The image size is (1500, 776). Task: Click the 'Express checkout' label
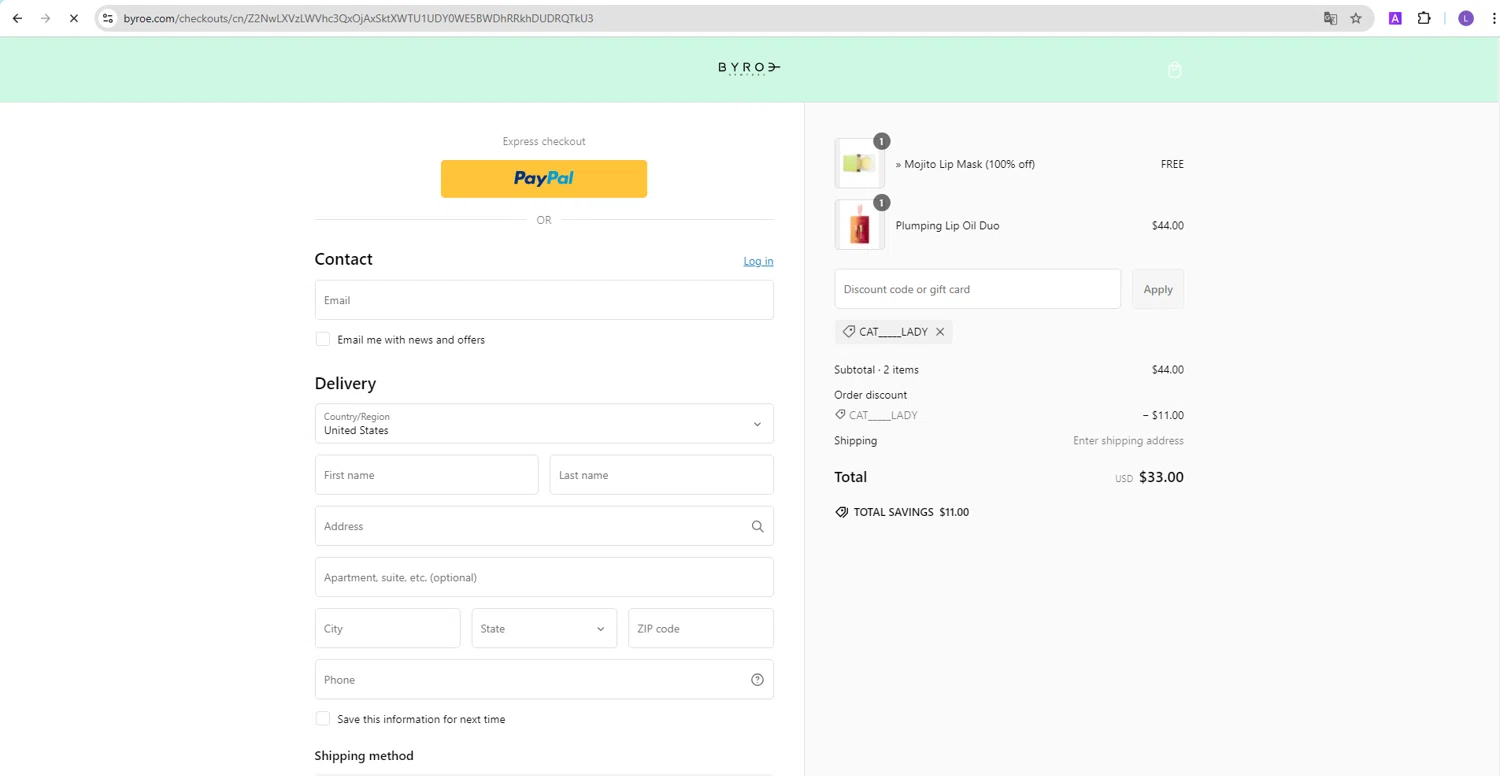coord(544,142)
